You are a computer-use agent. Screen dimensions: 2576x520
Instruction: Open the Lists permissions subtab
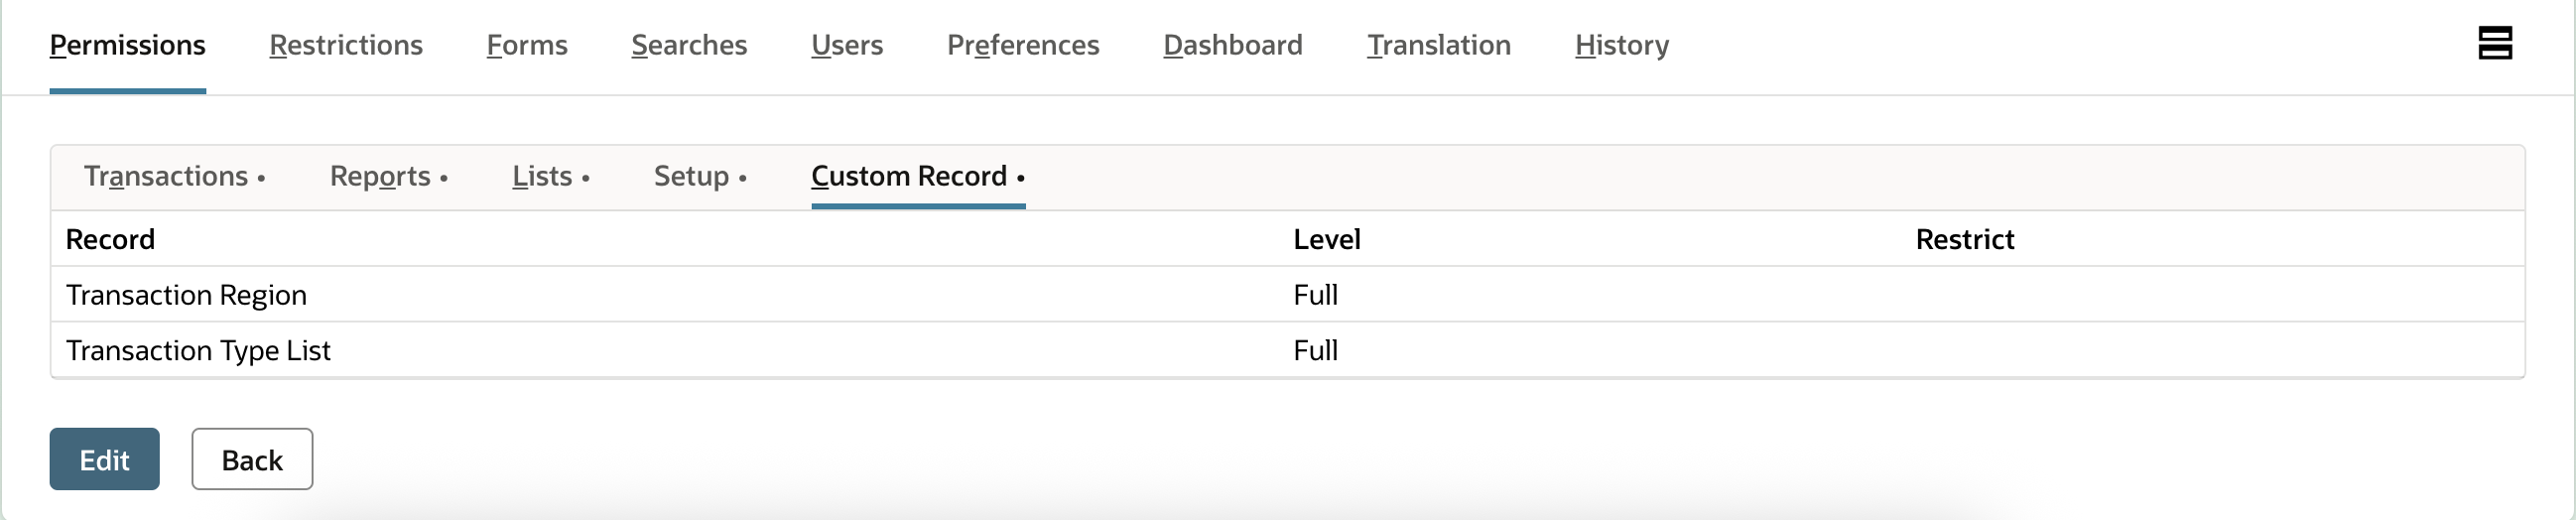(x=542, y=177)
